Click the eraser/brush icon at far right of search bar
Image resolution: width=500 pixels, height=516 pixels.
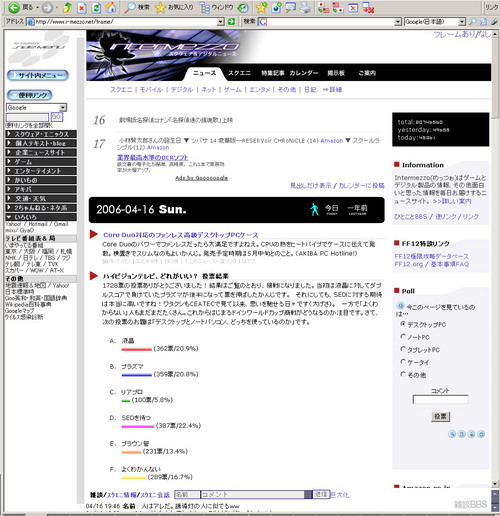coord(494,22)
